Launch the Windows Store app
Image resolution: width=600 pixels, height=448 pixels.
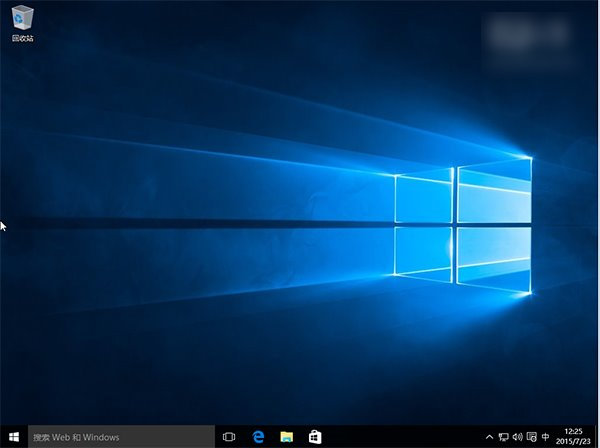coord(314,437)
